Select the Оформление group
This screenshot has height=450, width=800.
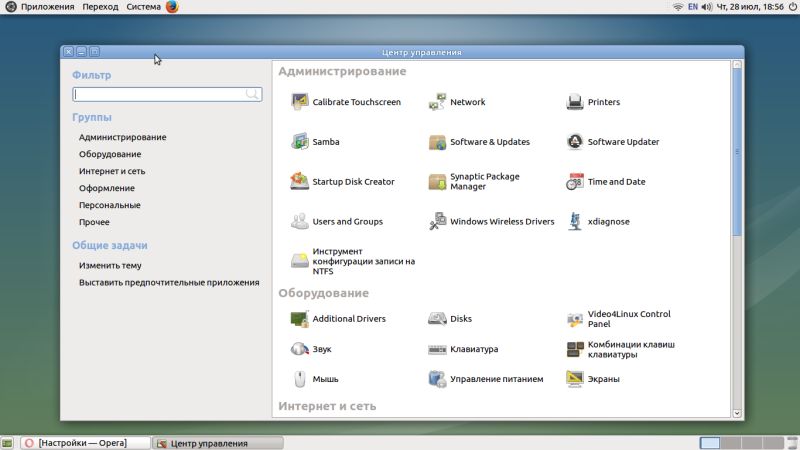[107, 188]
